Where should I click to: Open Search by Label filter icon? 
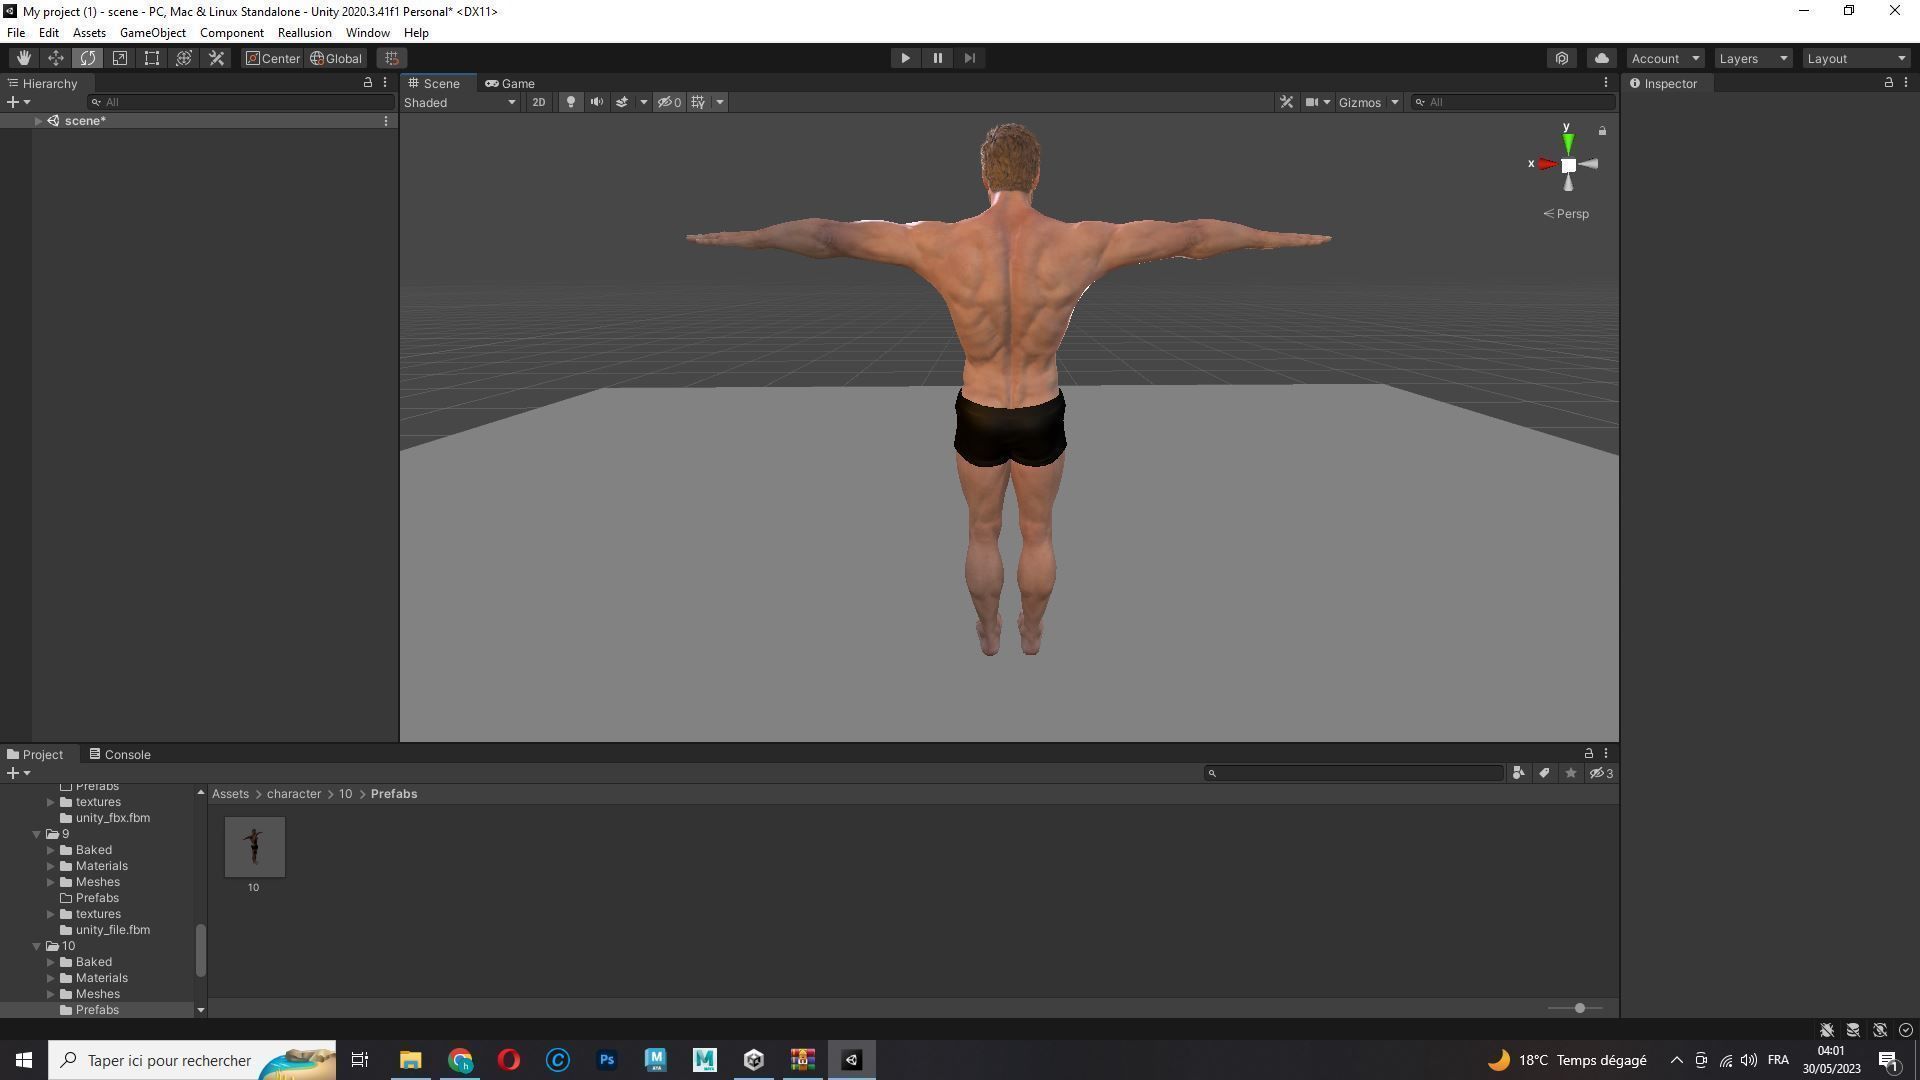(1544, 773)
